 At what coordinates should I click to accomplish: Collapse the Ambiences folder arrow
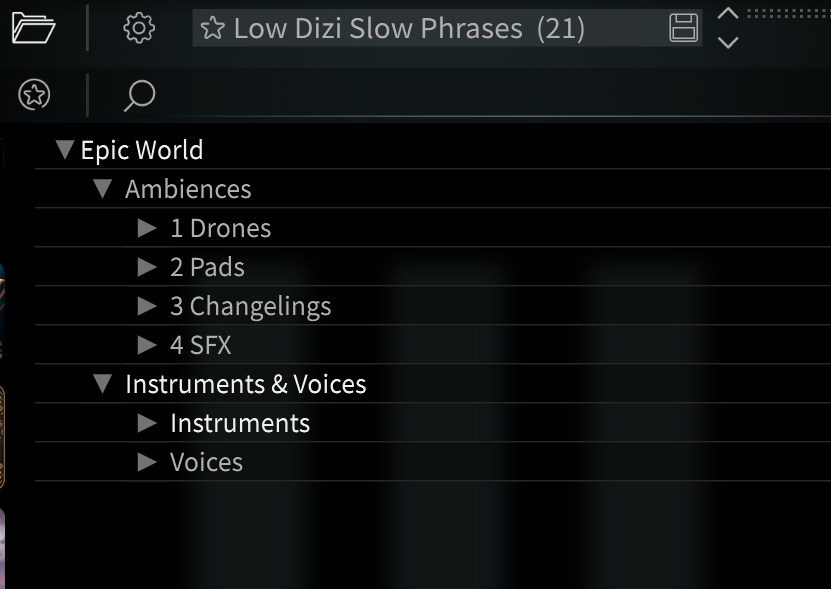(102, 189)
